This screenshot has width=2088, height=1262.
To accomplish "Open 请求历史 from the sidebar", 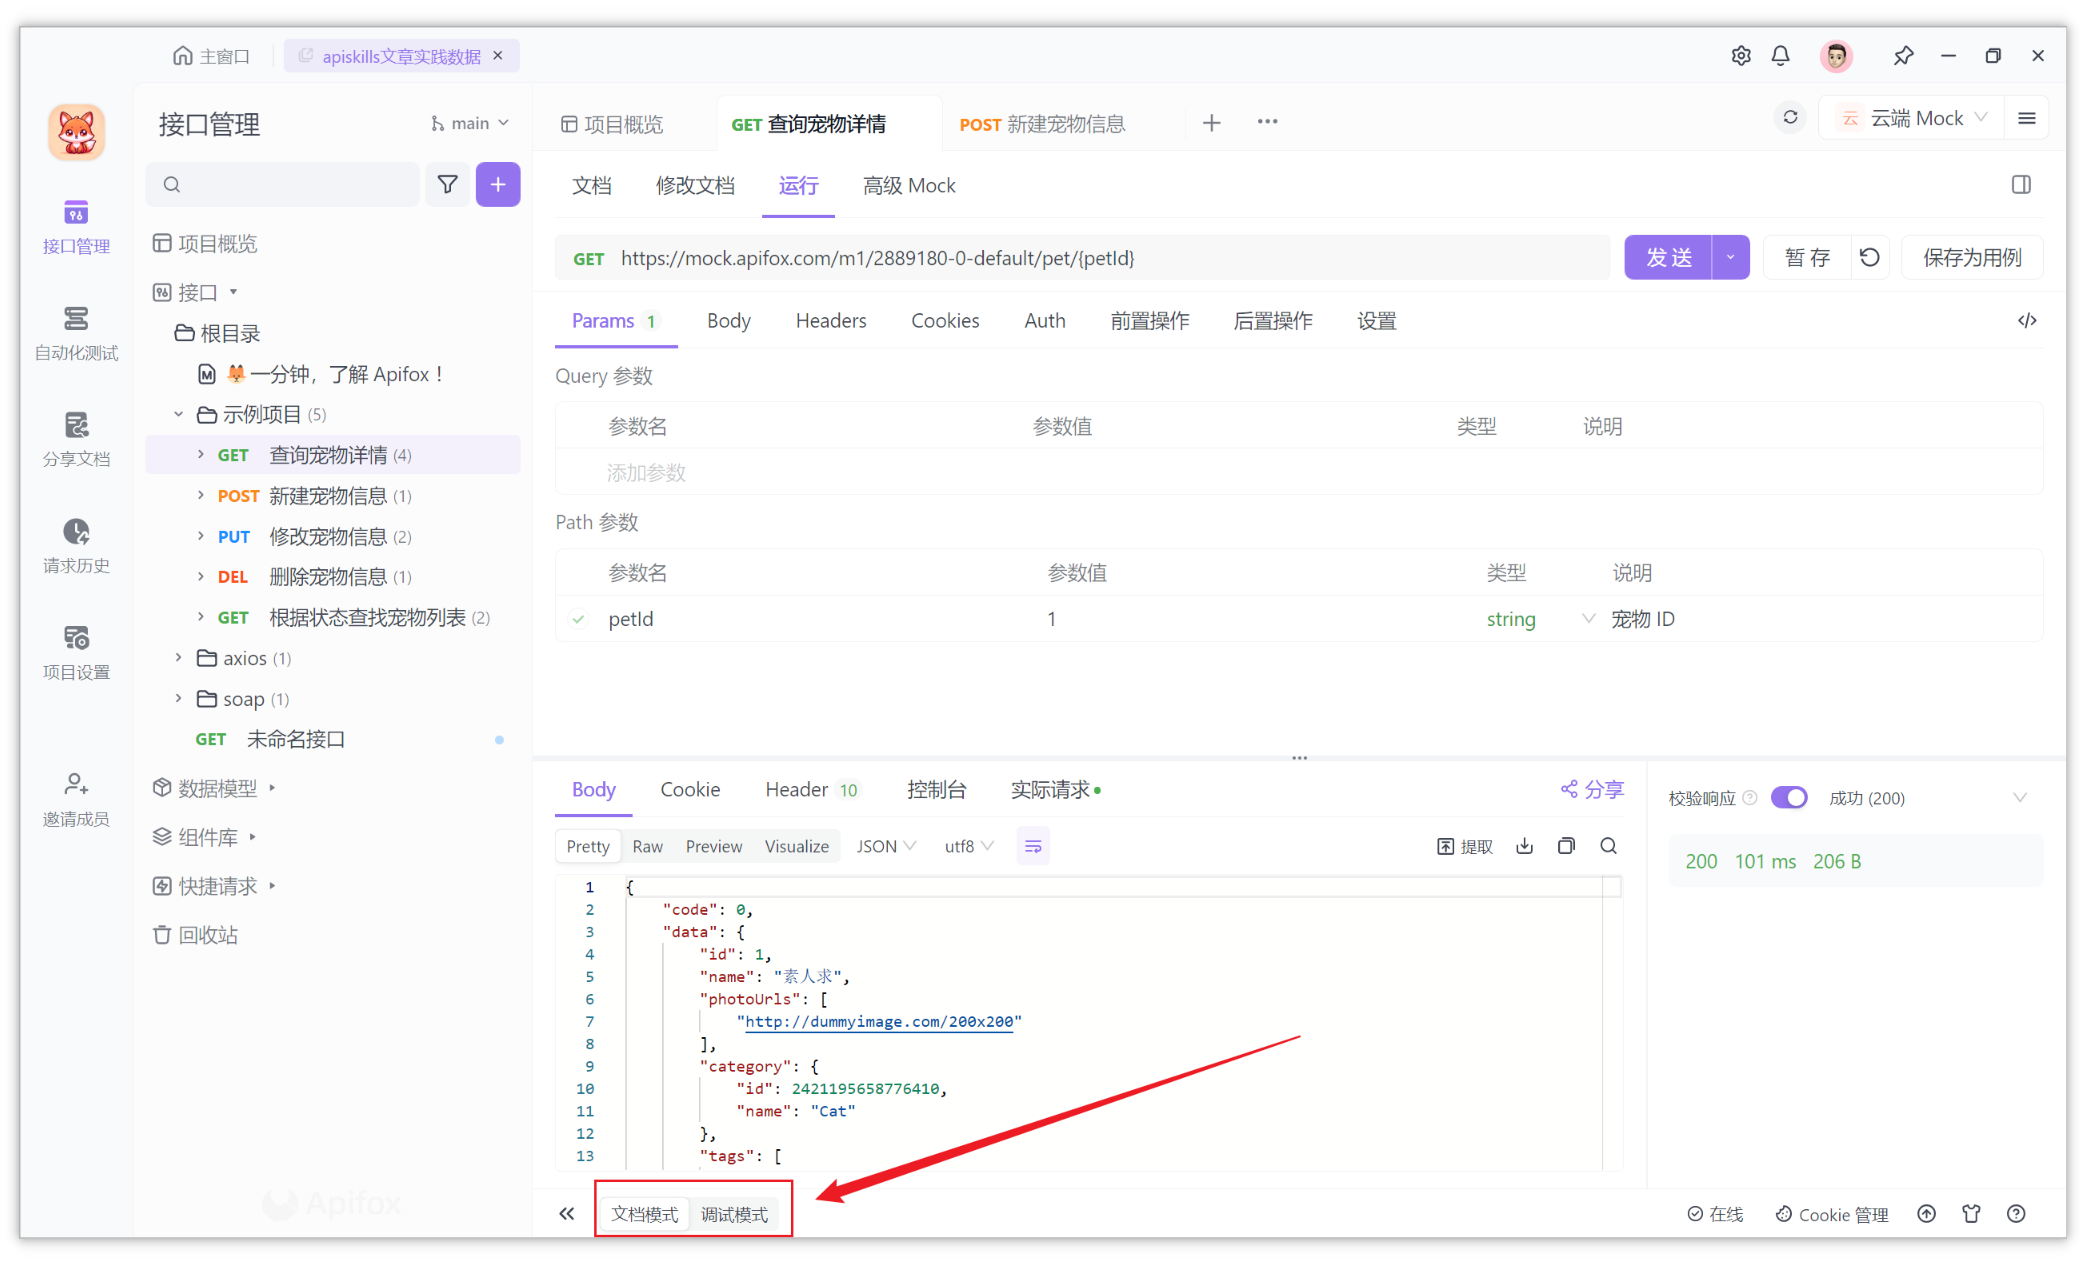I will (76, 545).
